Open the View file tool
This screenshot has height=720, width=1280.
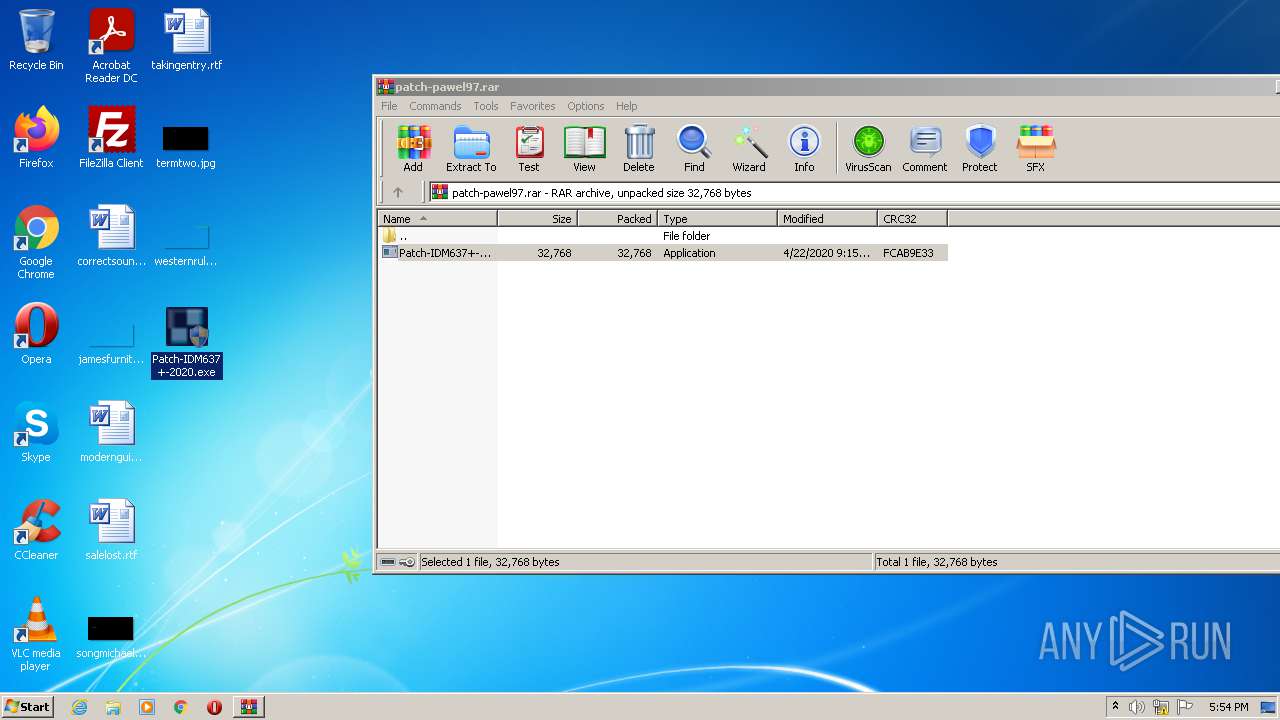pyautogui.click(x=584, y=149)
